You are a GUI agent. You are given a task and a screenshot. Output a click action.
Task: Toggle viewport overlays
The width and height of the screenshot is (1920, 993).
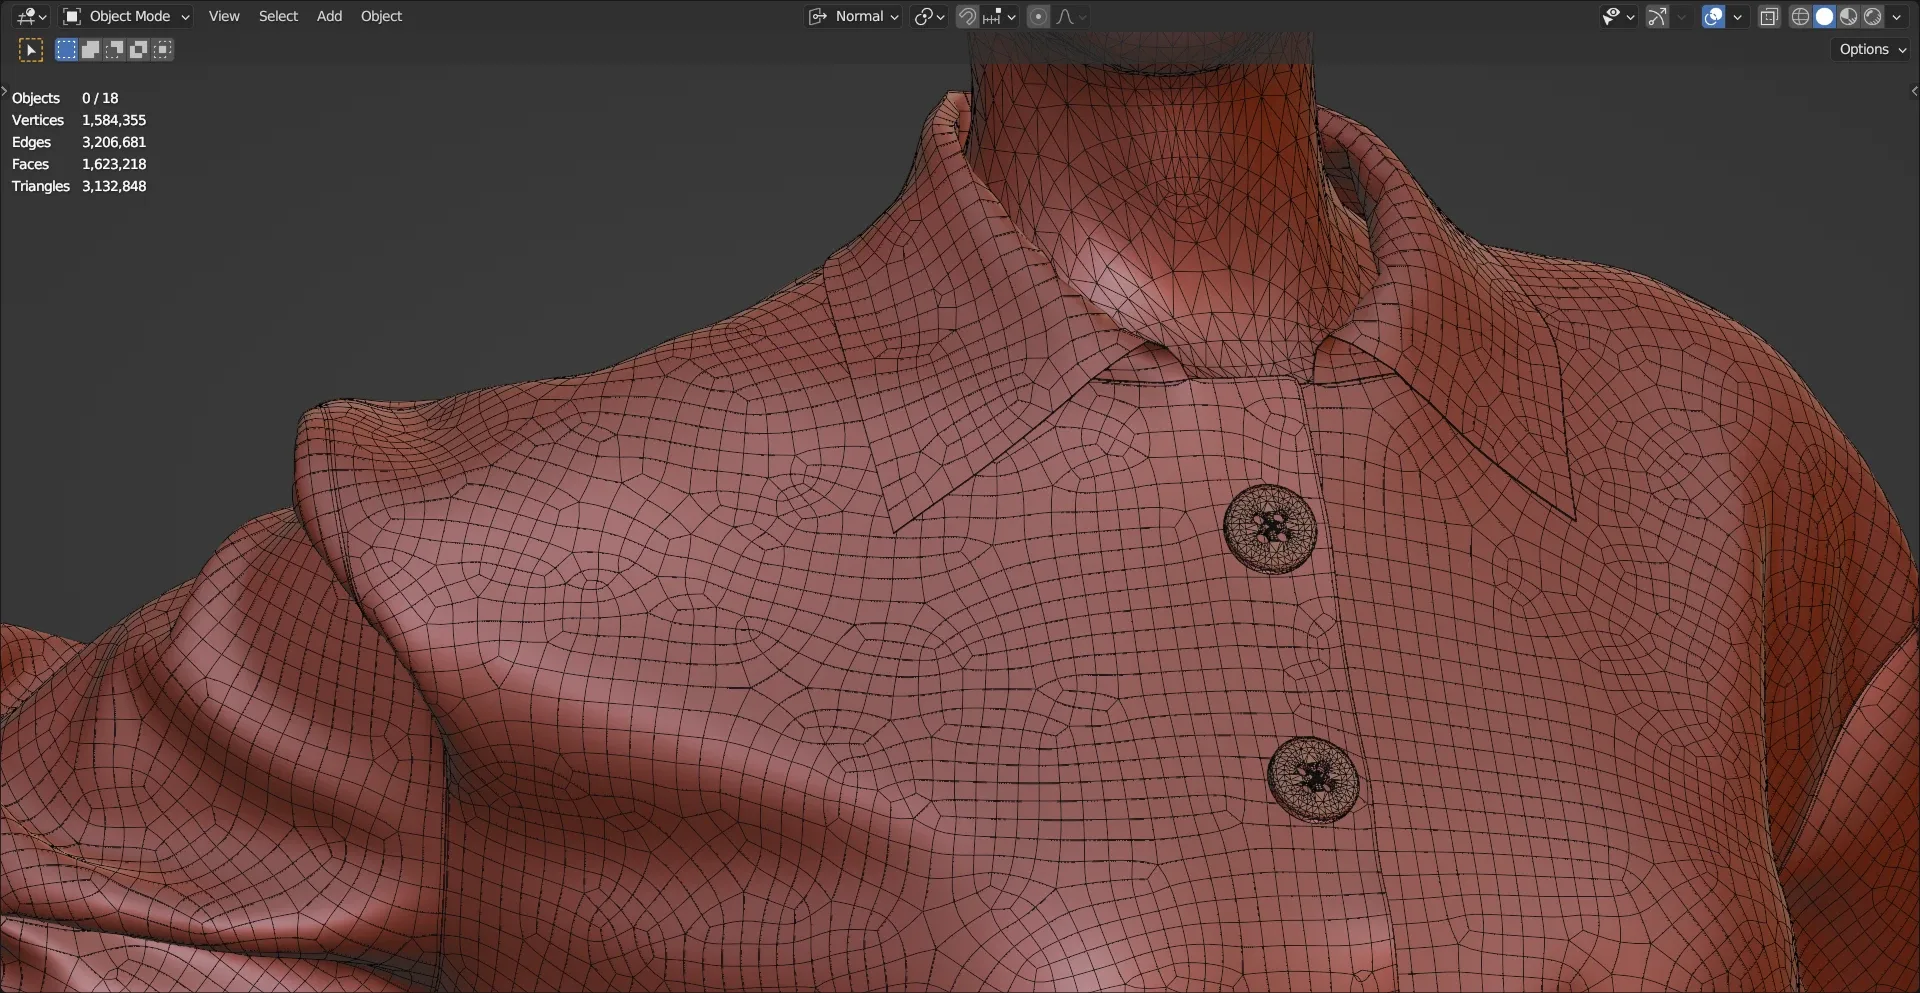pos(1713,16)
